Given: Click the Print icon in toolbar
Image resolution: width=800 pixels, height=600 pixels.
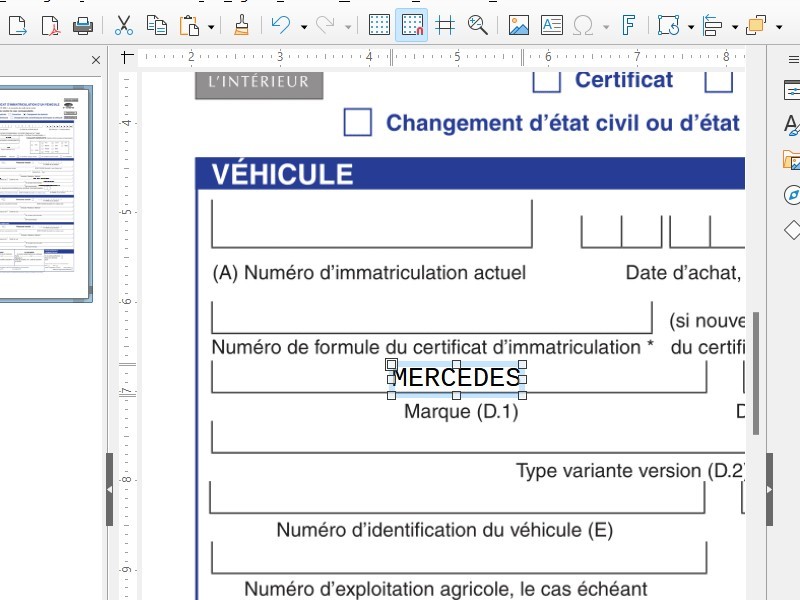Looking at the screenshot, I should click(83, 25).
